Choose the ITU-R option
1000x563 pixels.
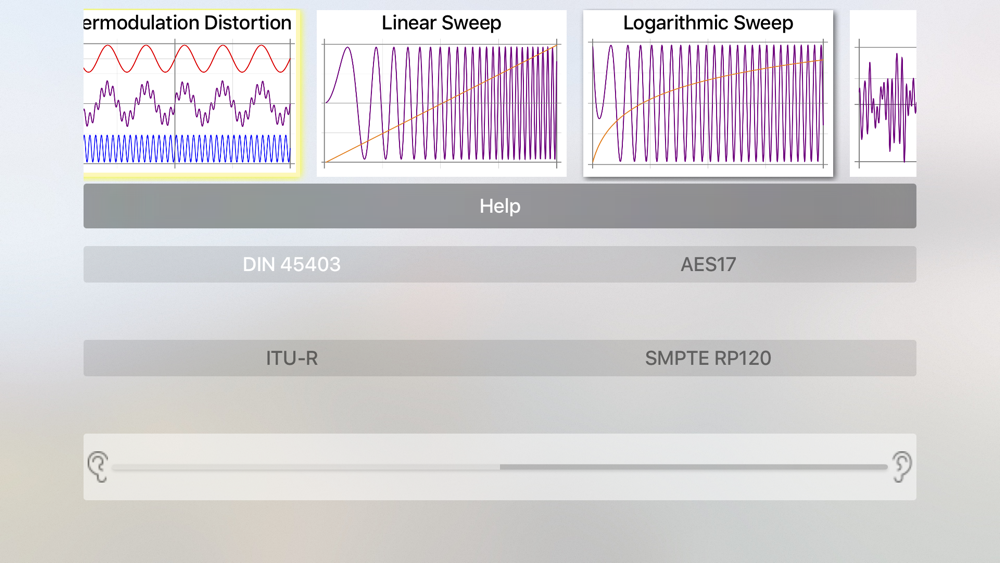291,358
